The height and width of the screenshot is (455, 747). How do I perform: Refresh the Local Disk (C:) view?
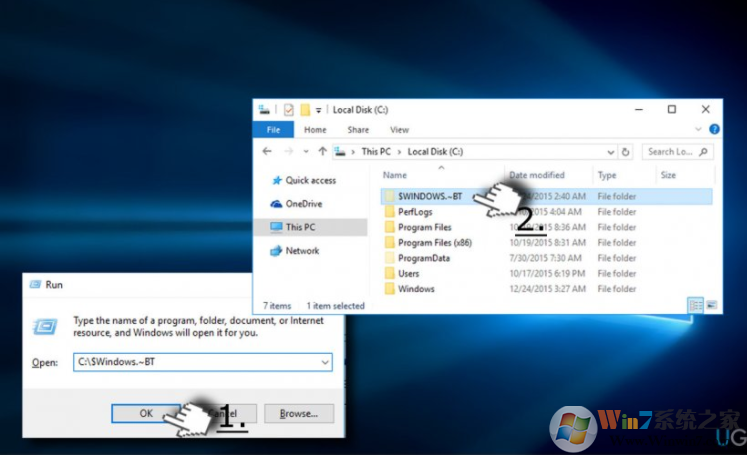(x=626, y=152)
